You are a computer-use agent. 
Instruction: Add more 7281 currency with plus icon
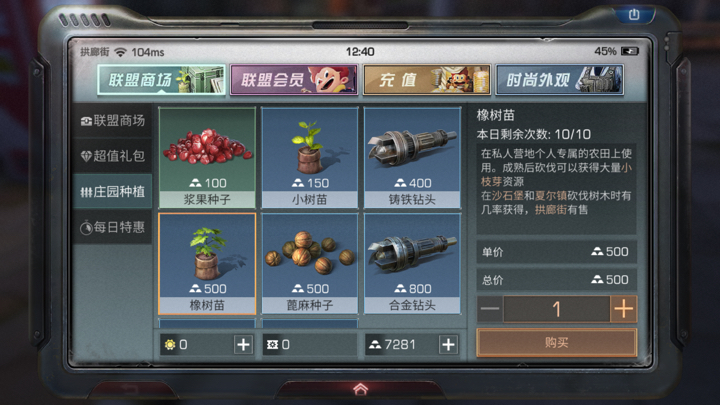(x=449, y=344)
